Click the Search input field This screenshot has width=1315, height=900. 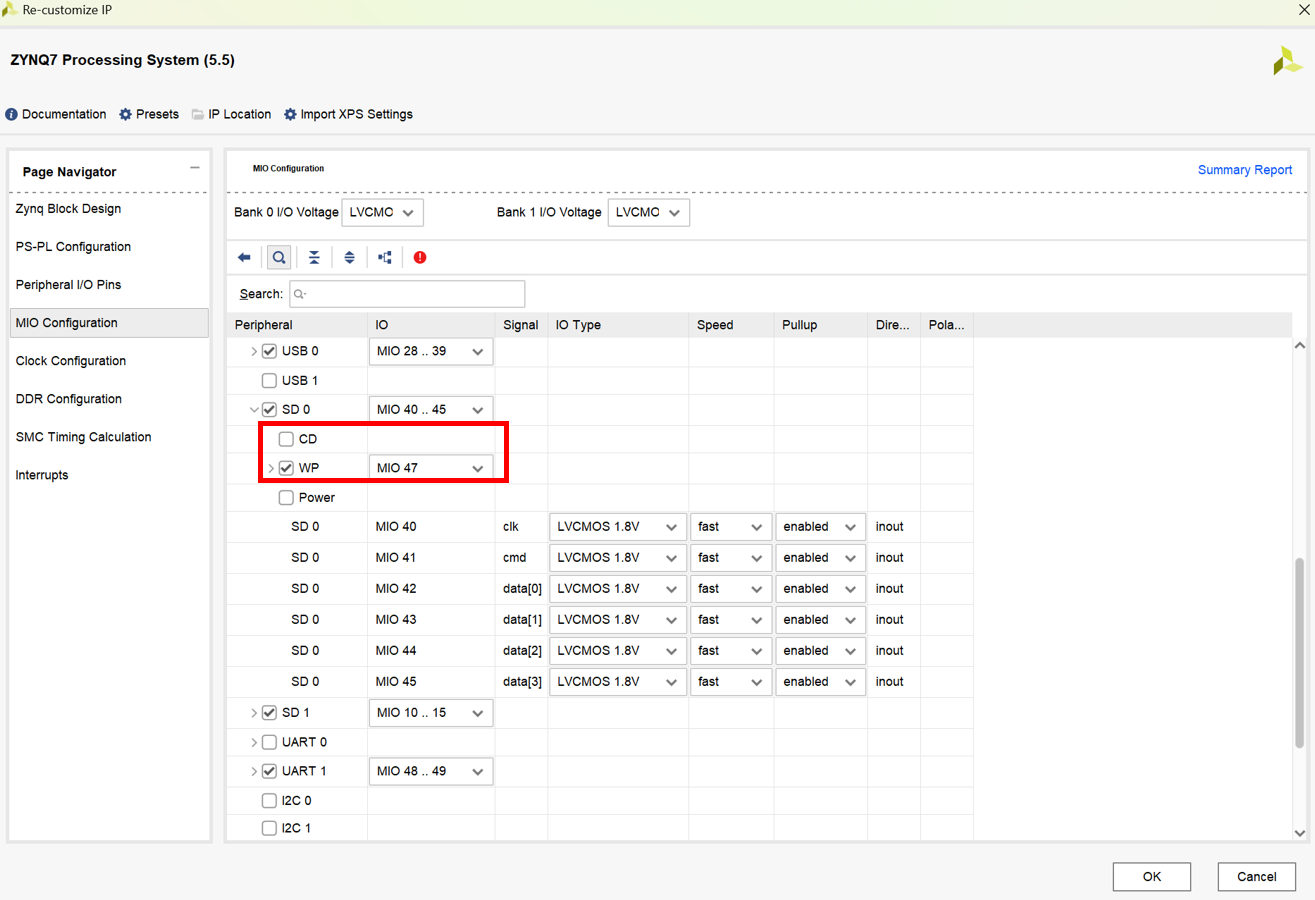coord(407,294)
